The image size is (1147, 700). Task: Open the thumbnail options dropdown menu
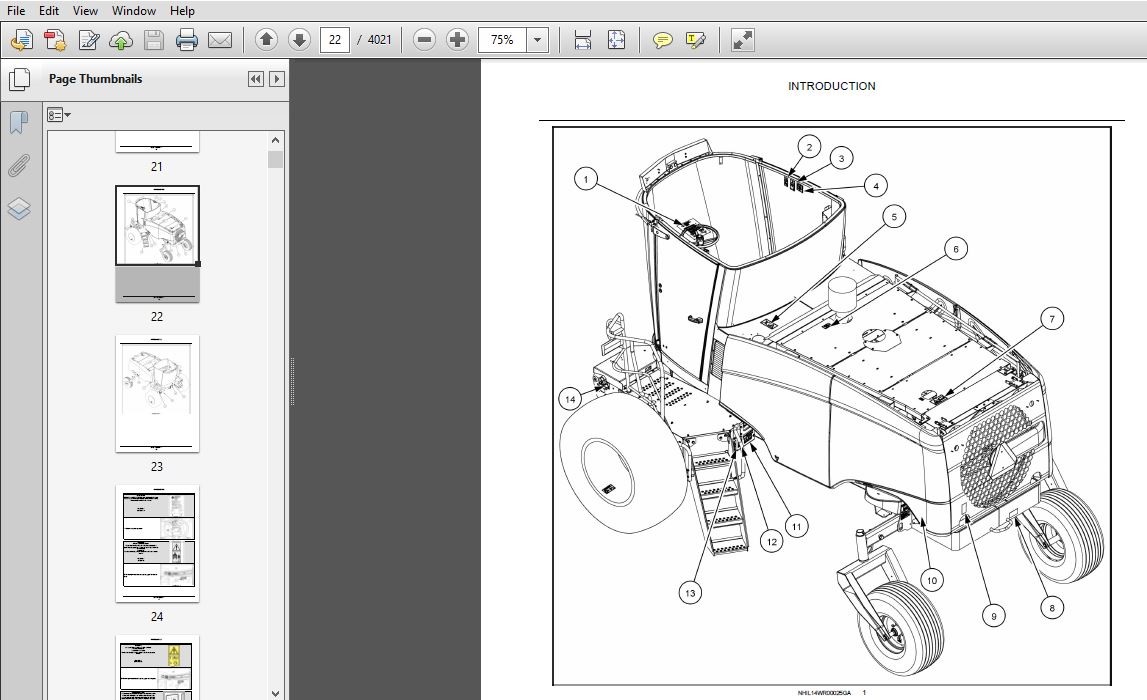[59, 115]
